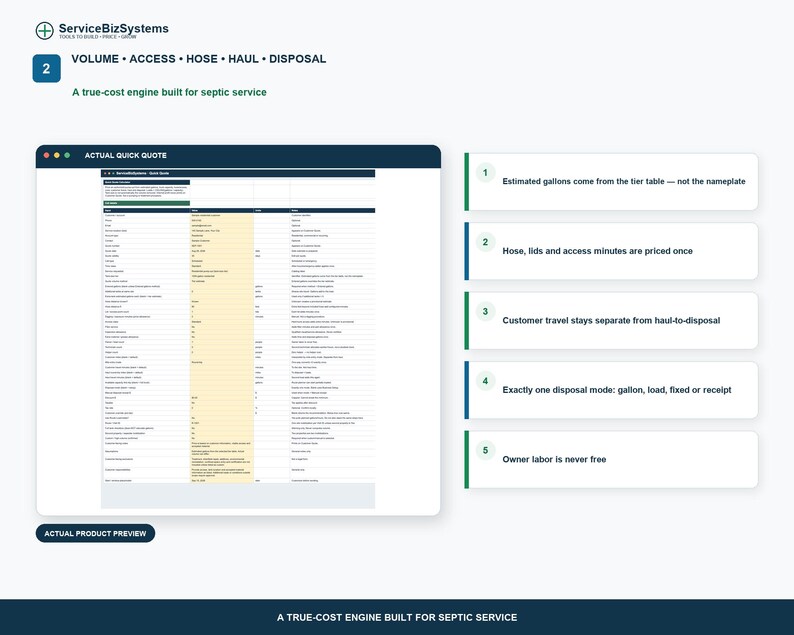This screenshot has height=635, width=794.
Task: Click the 'TOOLS TO BUILD • PRICE • GROW' tagline
Action: pyautogui.click(x=98, y=37)
